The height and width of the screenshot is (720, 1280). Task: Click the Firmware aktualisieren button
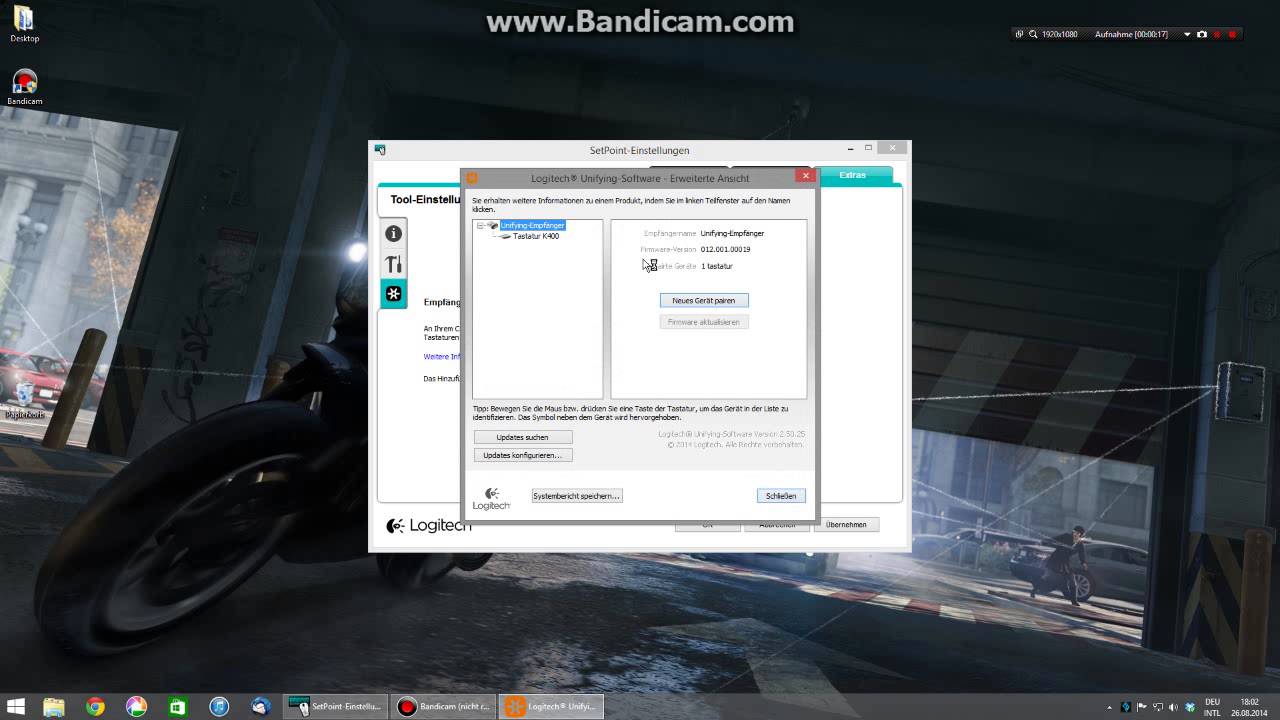[704, 322]
